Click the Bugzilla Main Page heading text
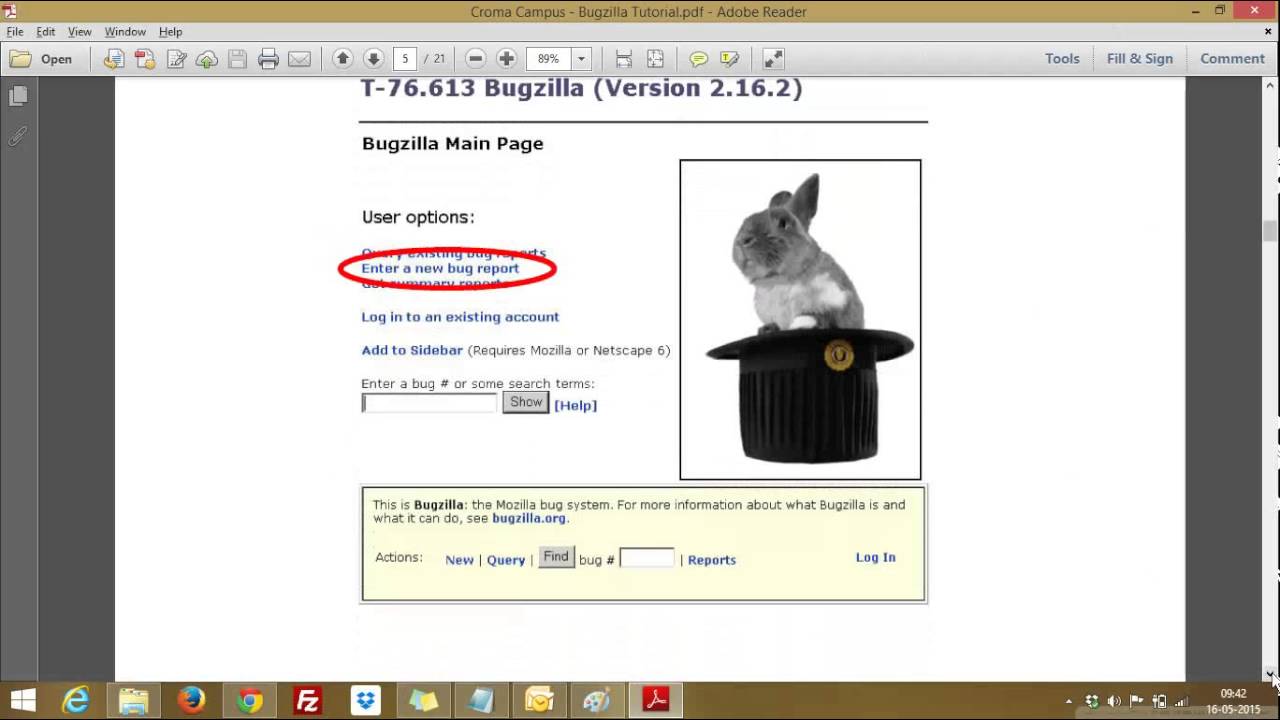1280x720 pixels. click(453, 144)
